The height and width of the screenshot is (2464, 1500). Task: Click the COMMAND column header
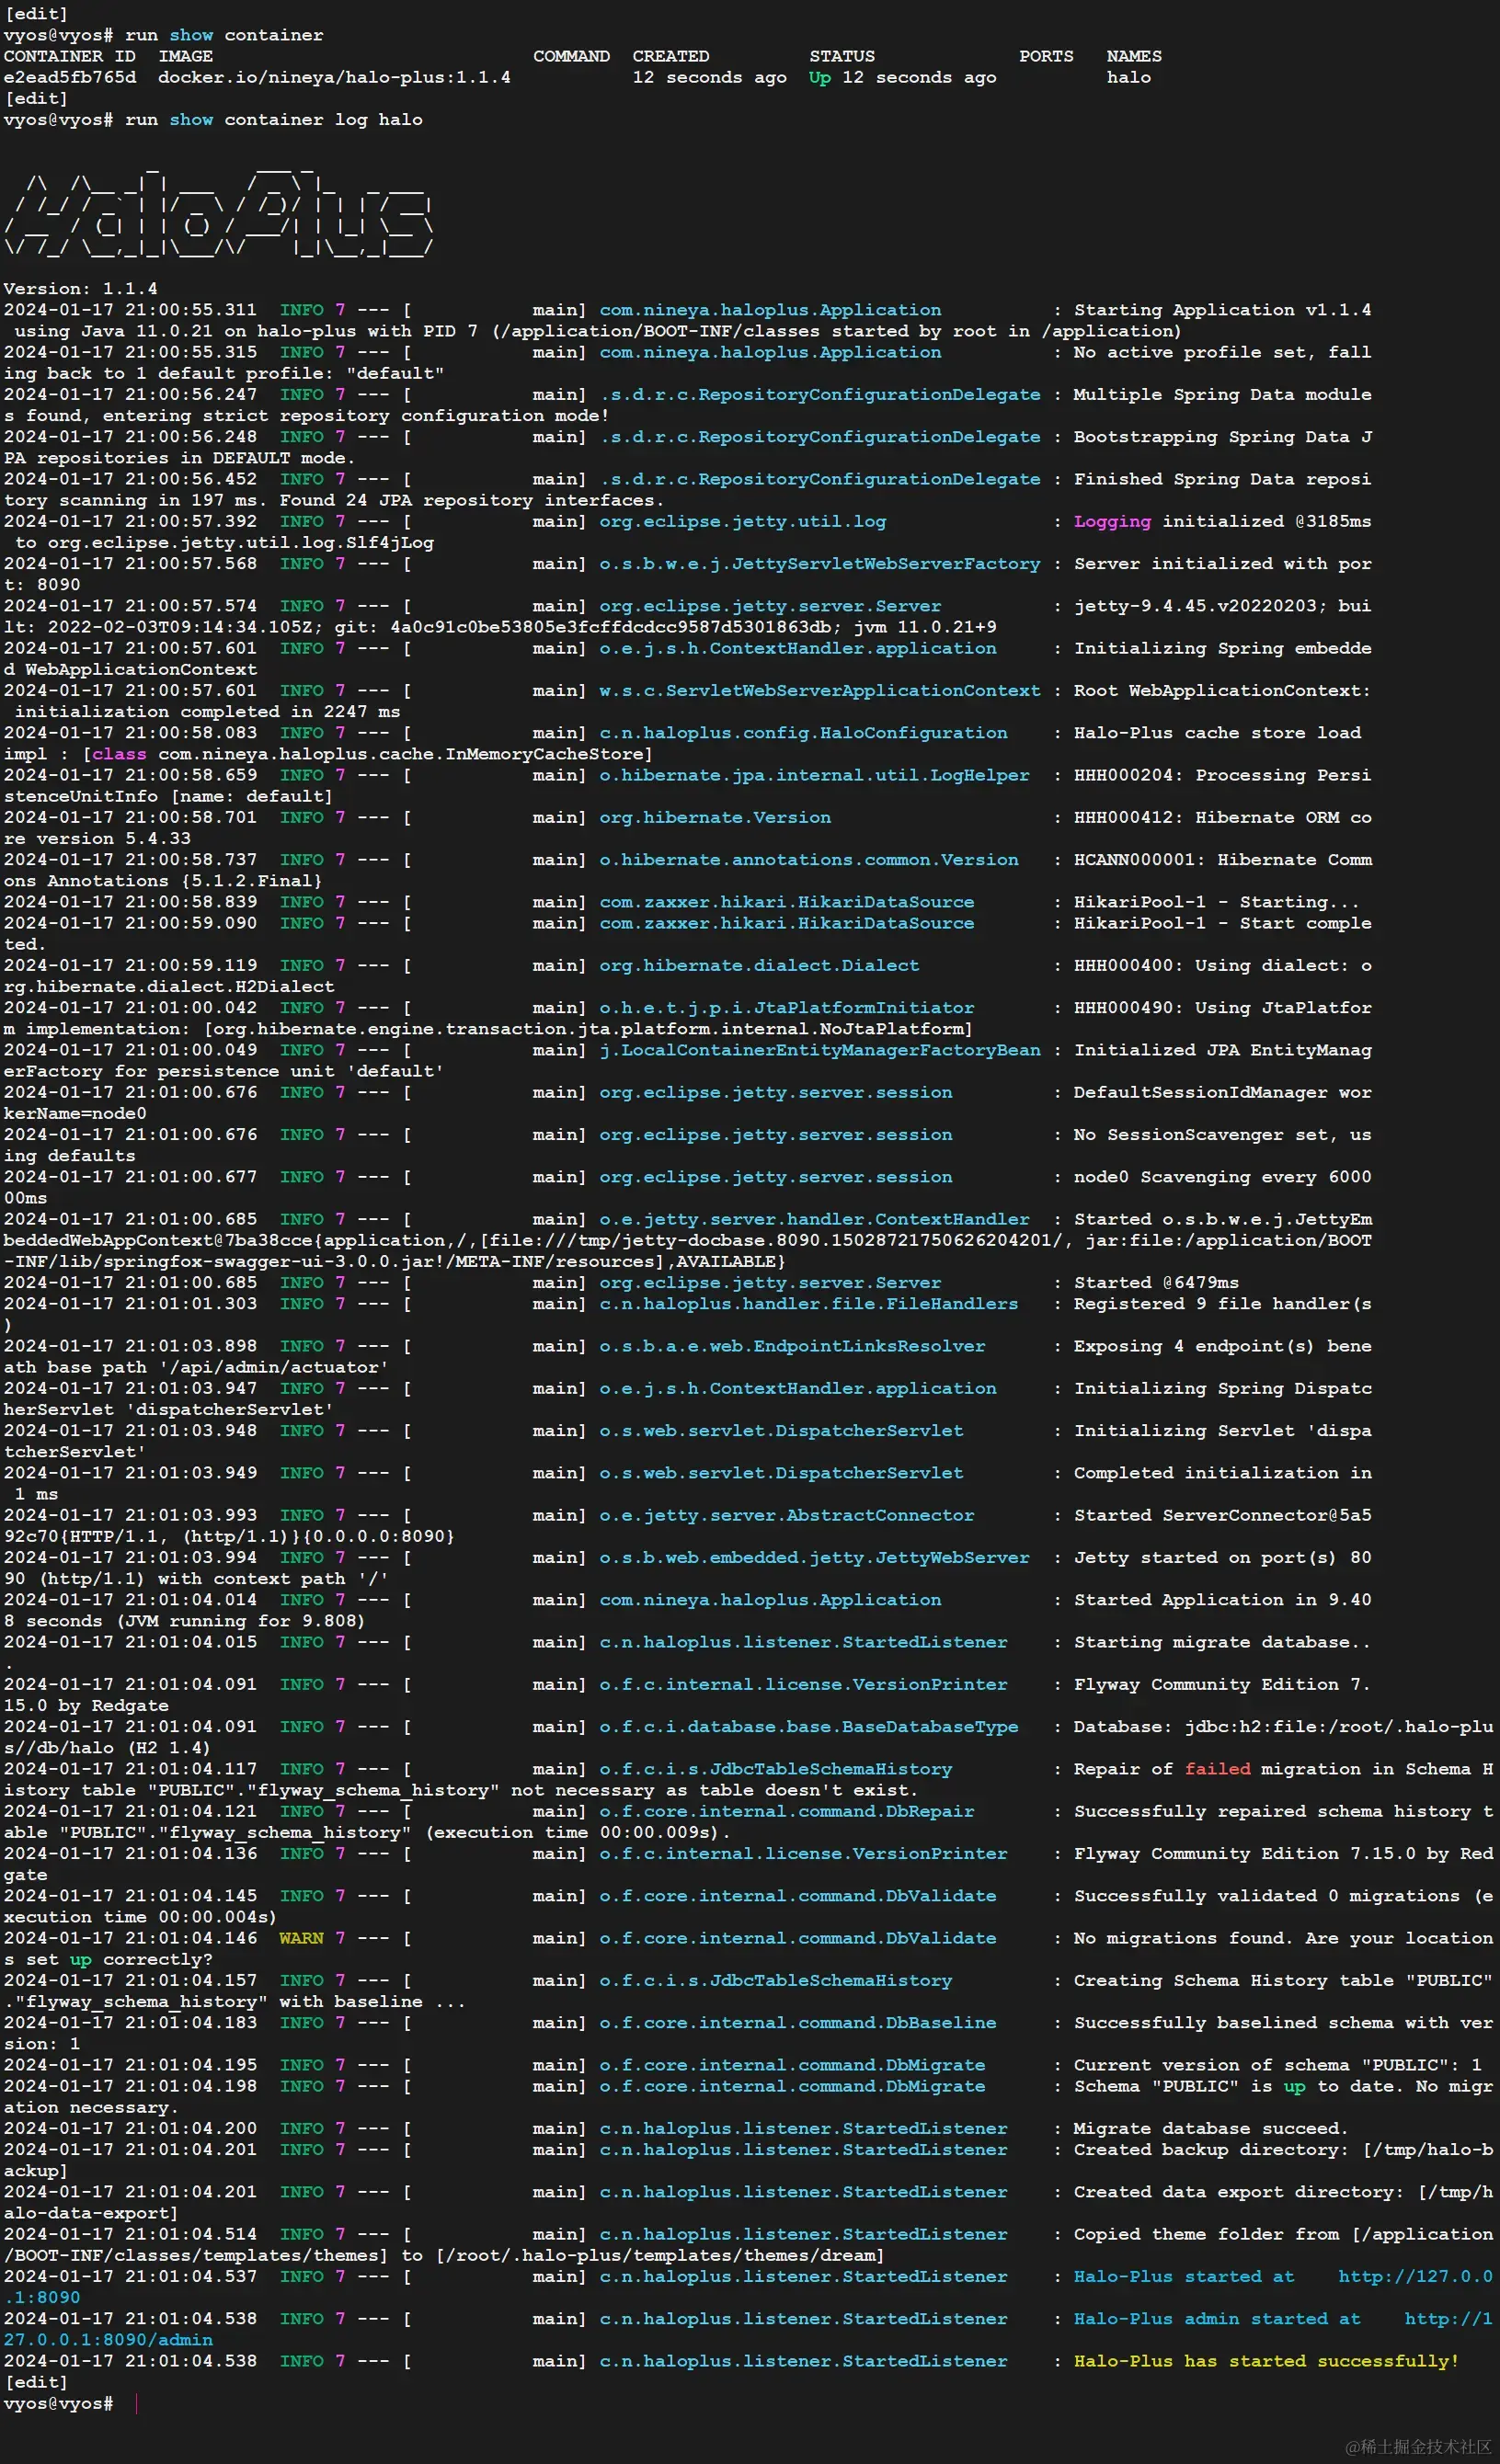pos(571,56)
